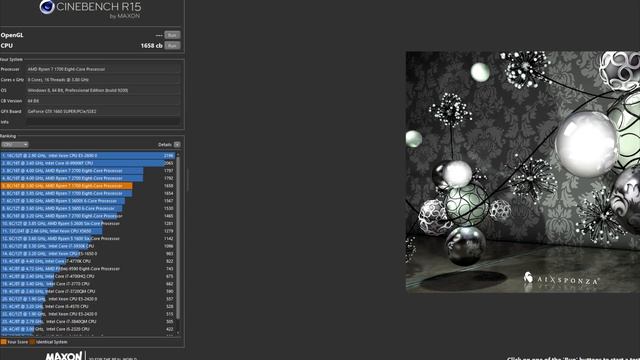Image resolution: width=640 pixels, height=360 pixels.
Task: Select the Ryzen 5 2600 Six-Core row
Action: tap(88, 224)
